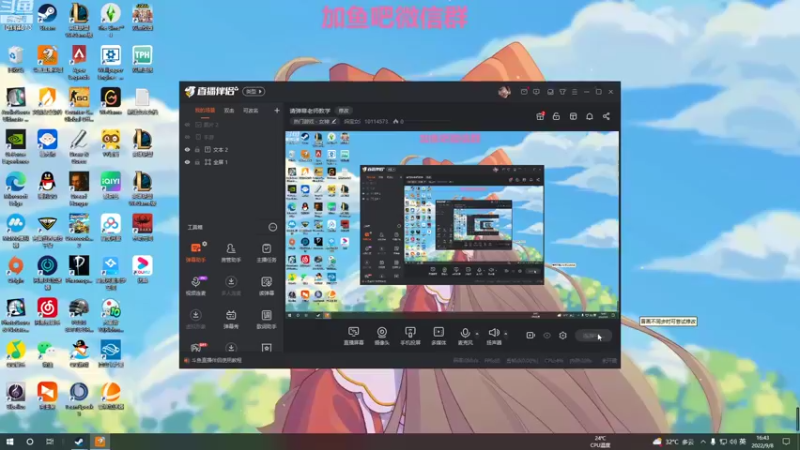Open the streamer avatar profile

(x=504, y=92)
